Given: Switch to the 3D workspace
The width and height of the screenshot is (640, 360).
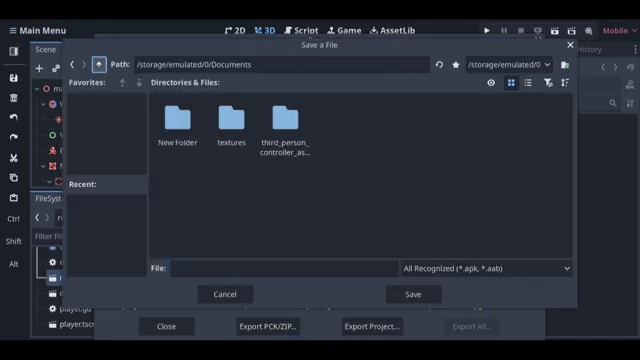Looking at the screenshot, I should click(x=264, y=31).
